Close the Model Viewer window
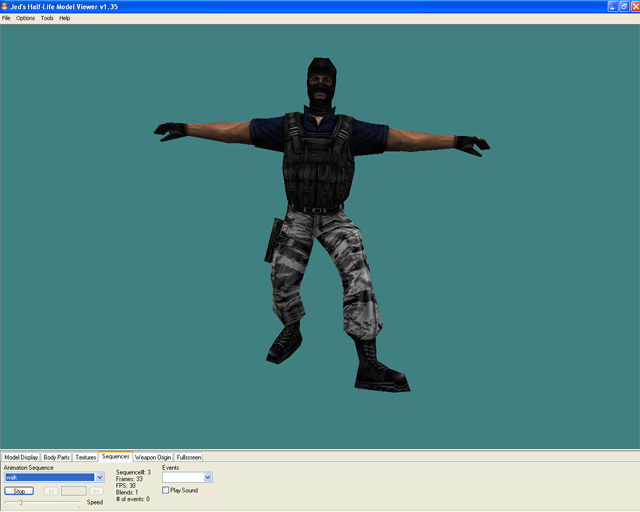This screenshot has height=512, width=640. (636, 6)
